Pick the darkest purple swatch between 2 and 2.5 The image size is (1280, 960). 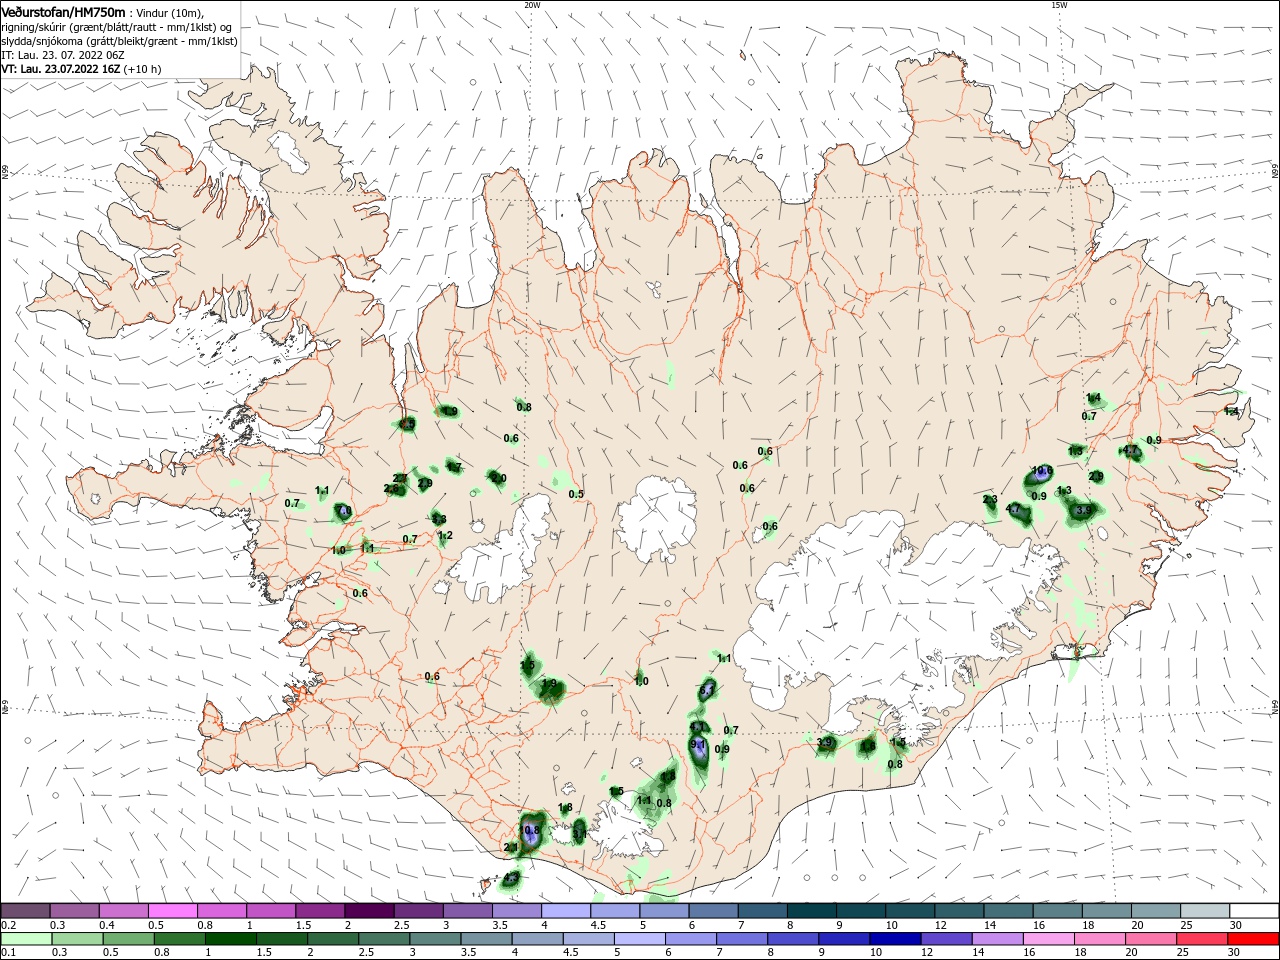pos(369,911)
